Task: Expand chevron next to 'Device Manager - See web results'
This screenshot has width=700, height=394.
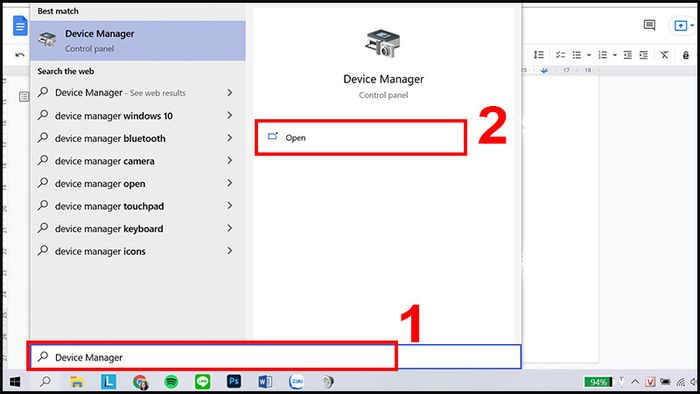Action: [229, 92]
